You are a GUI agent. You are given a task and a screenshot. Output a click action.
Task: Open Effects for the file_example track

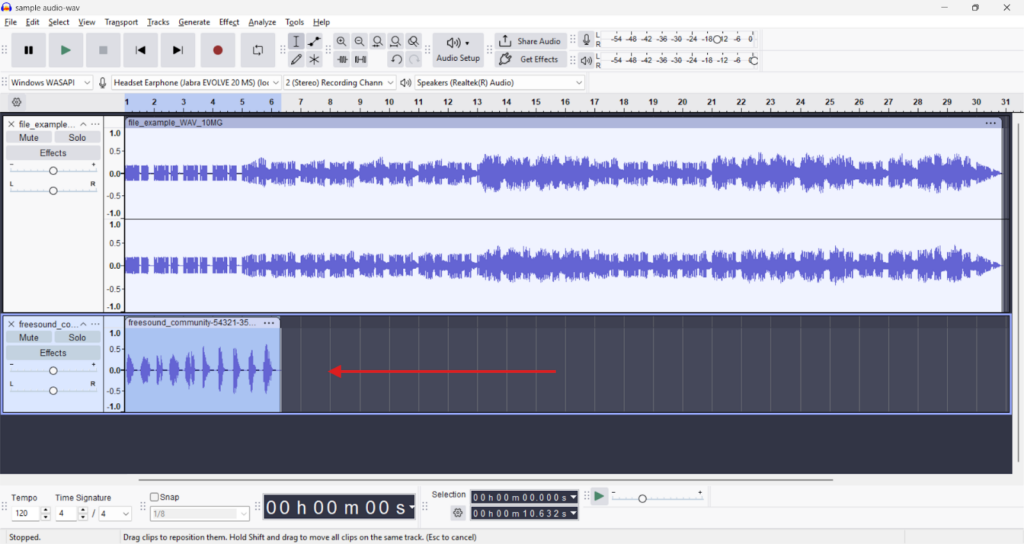[x=53, y=153]
